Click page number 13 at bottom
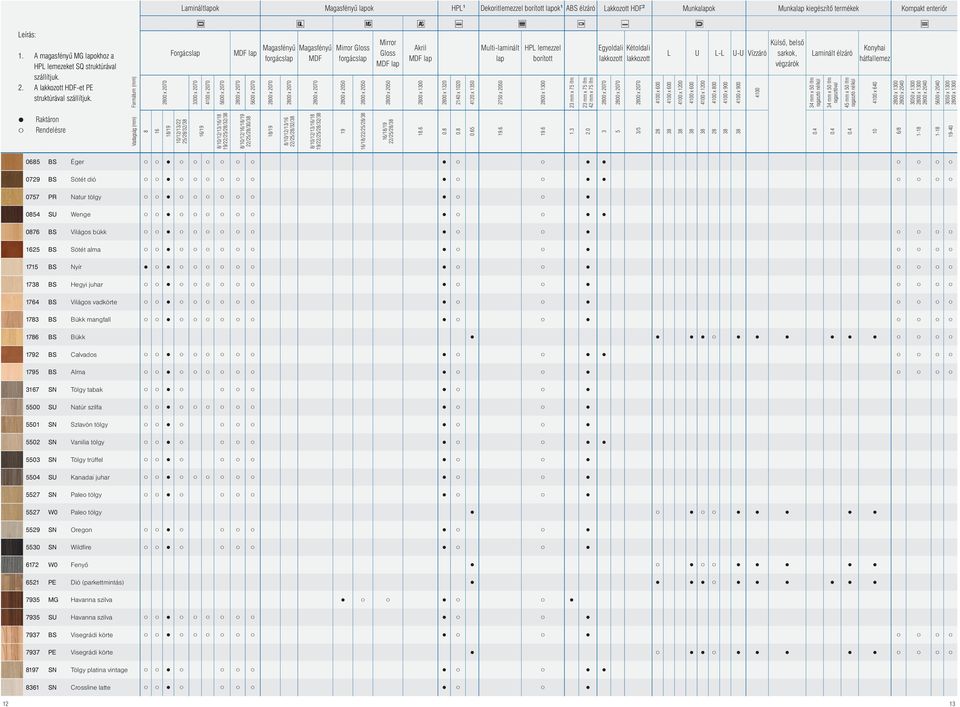Screen dimensions: 960x707 (952, 704)
